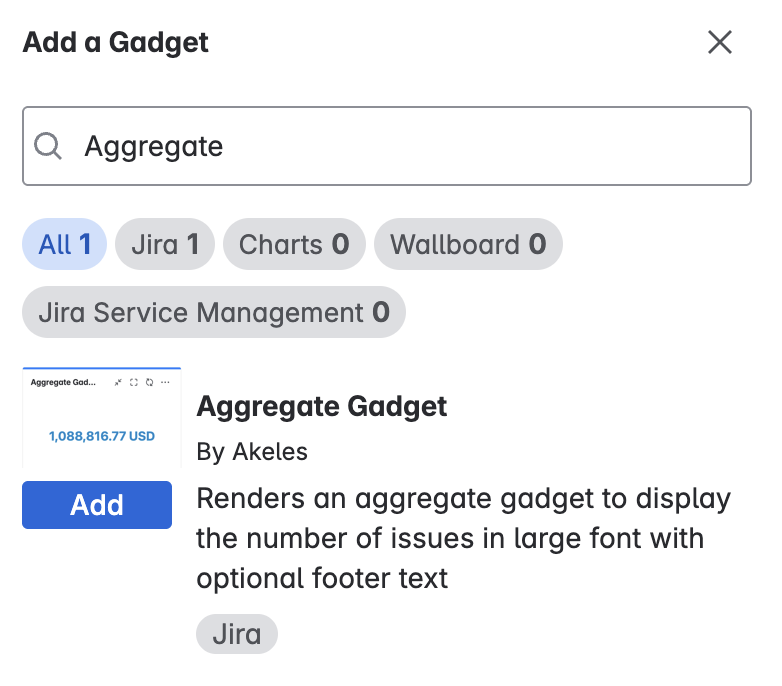The width and height of the screenshot is (782, 686).
Task: Click the fullscreen icon in the gadget preview
Action: (x=134, y=383)
